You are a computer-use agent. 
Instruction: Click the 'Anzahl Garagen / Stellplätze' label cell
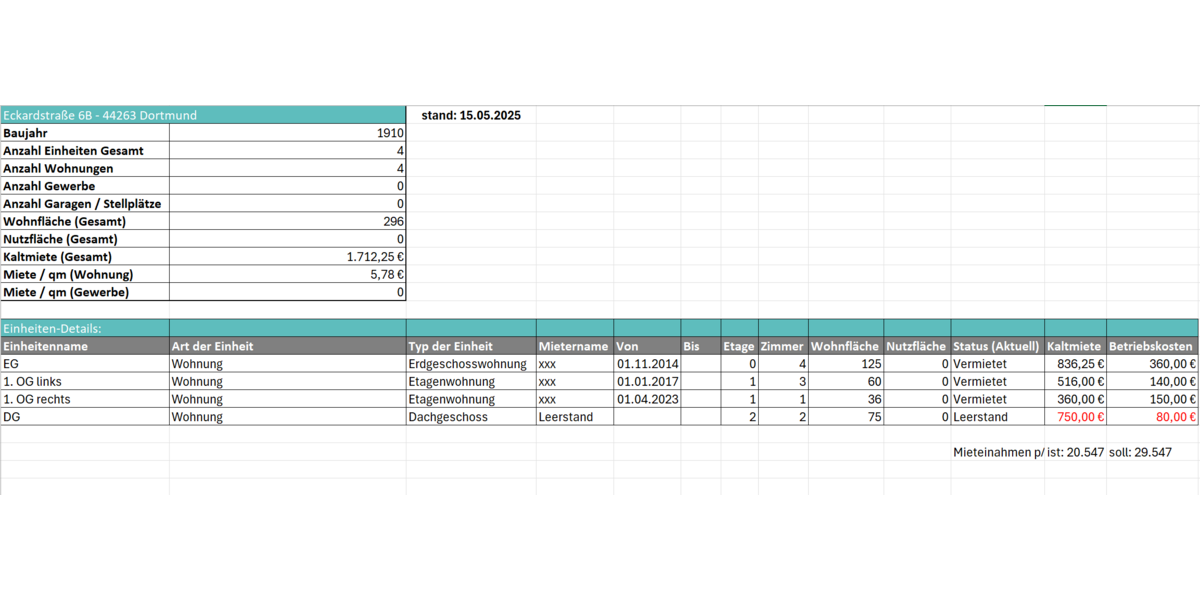pyautogui.click(x=83, y=204)
